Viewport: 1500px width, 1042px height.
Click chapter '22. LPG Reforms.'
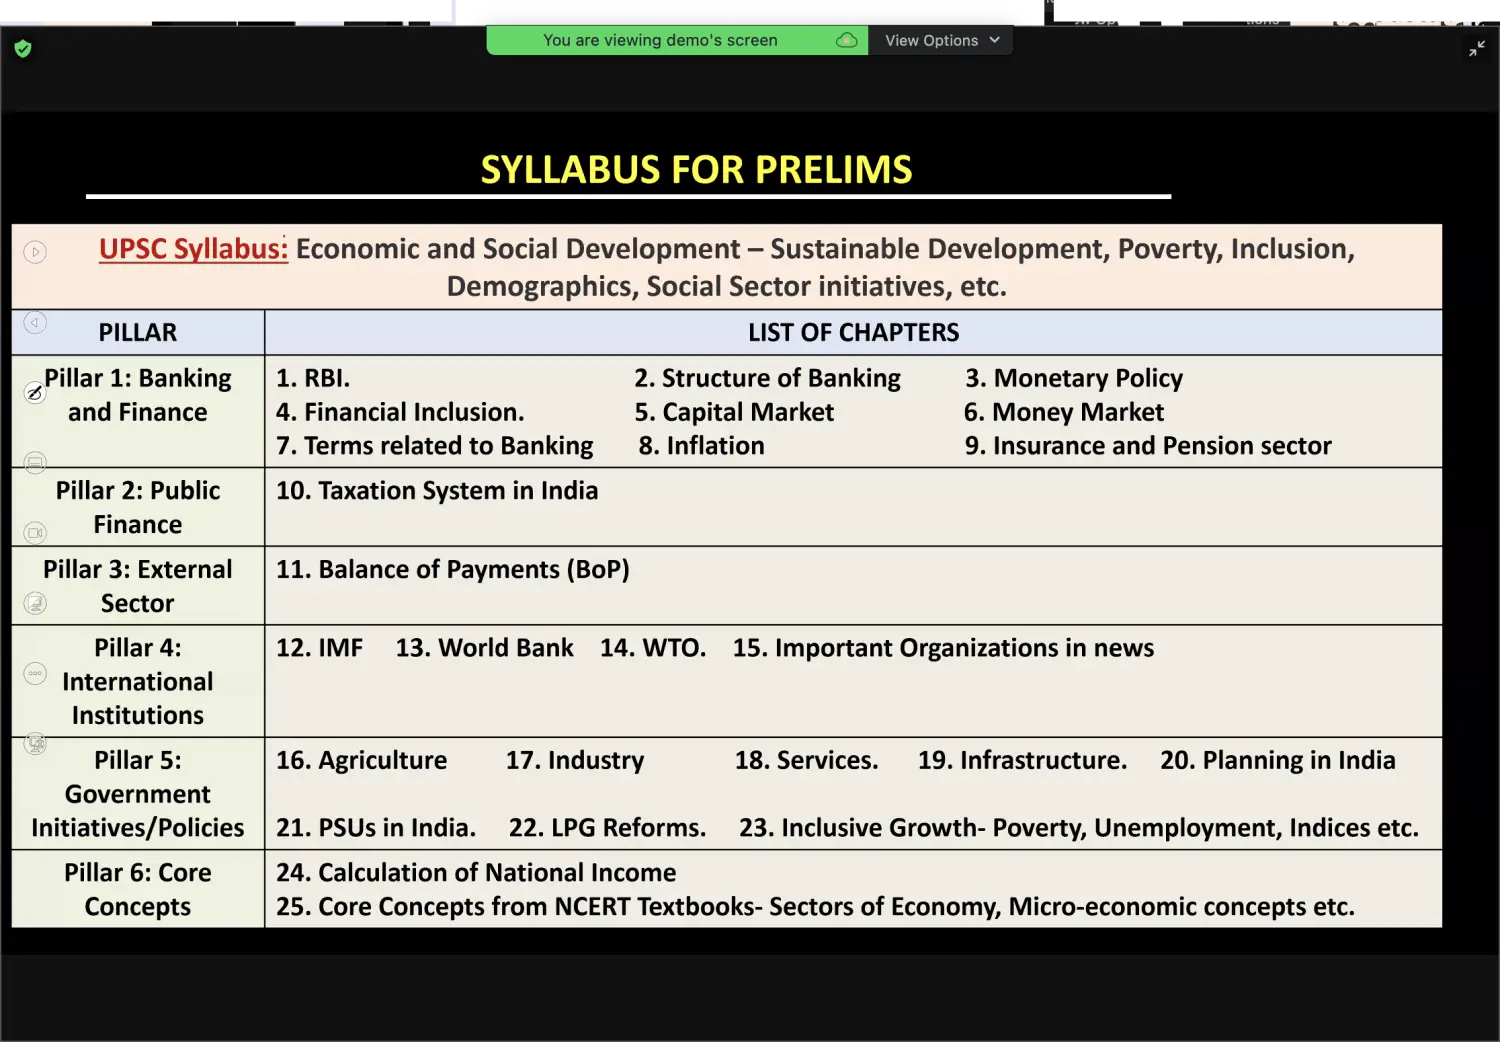[608, 828]
